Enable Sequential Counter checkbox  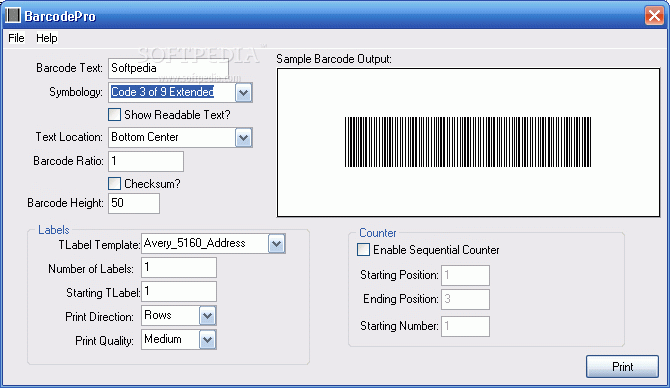click(364, 250)
